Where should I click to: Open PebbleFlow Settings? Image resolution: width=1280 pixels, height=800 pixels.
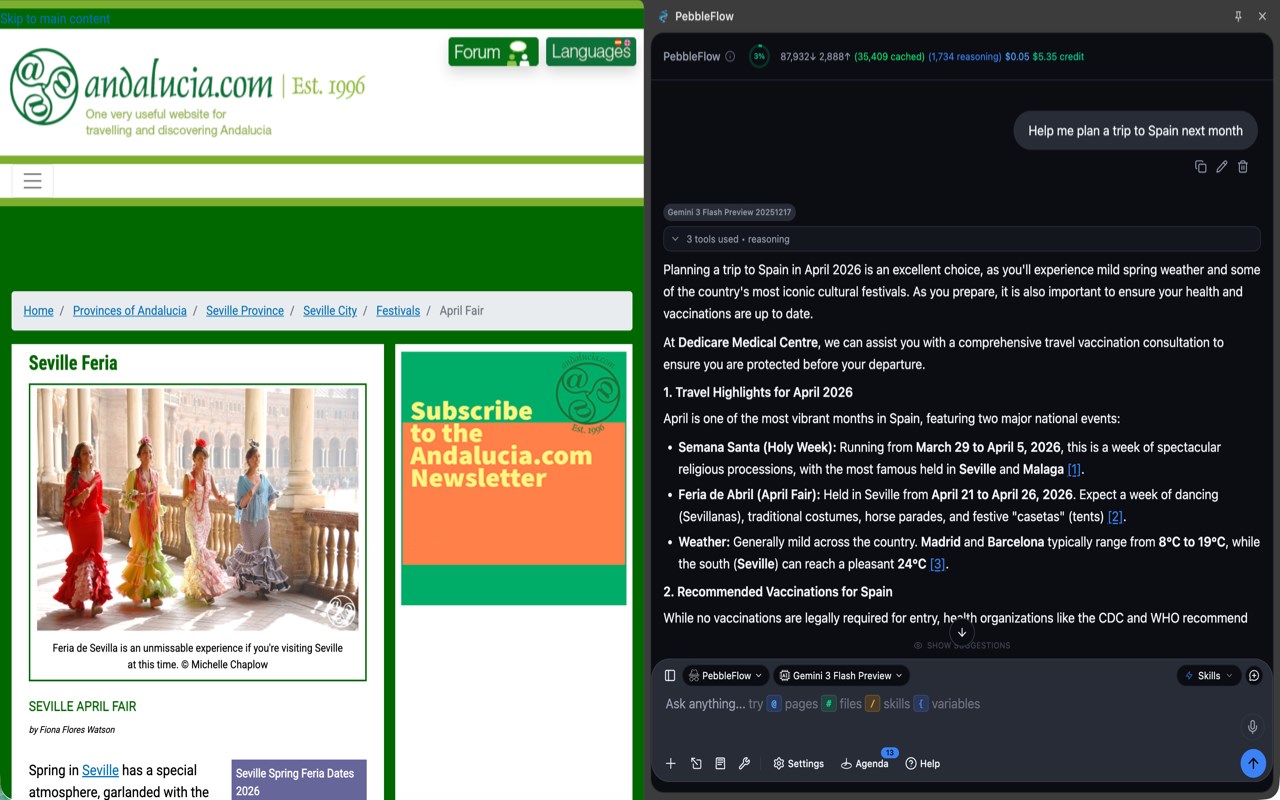point(798,764)
